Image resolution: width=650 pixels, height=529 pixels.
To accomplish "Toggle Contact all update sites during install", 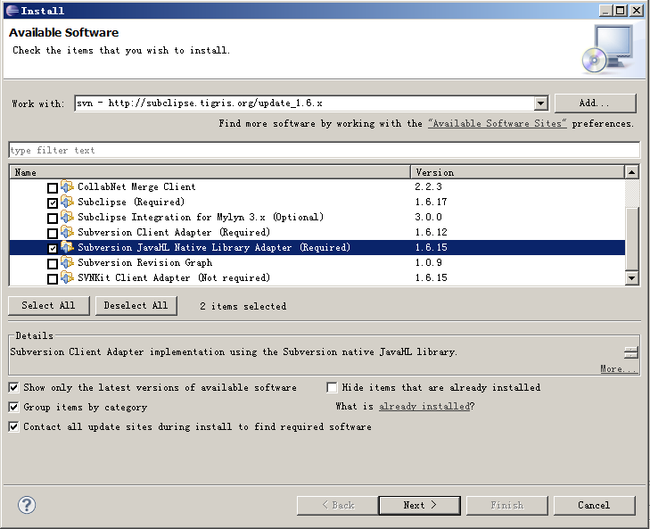I will pos(14,426).
